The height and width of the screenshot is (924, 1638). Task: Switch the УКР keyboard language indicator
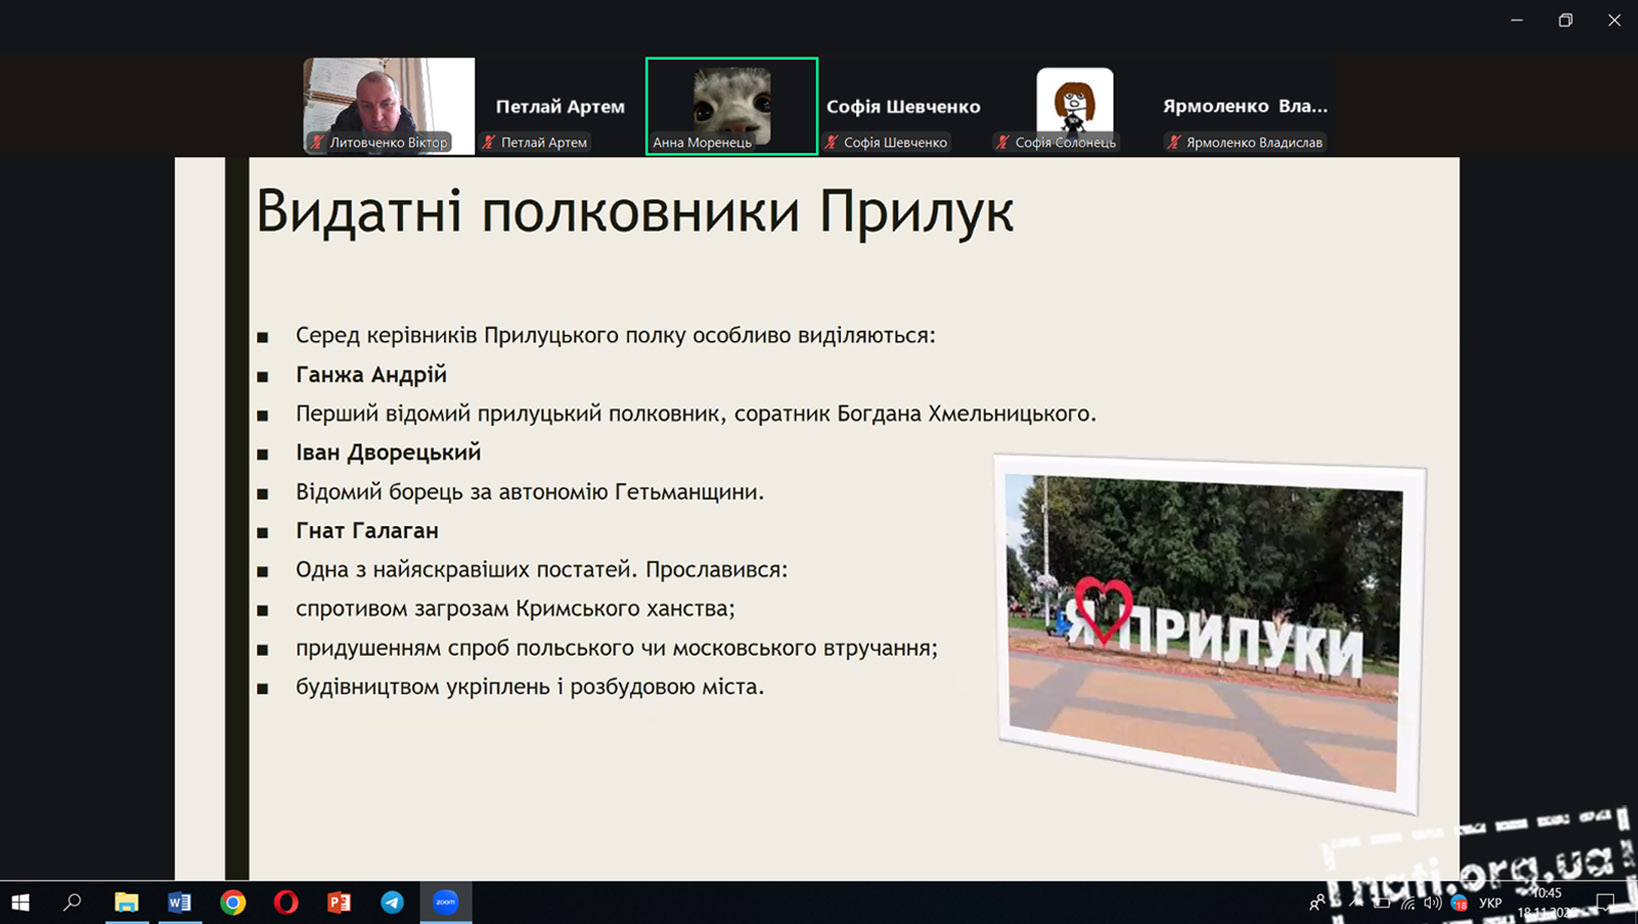click(1490, 903)
